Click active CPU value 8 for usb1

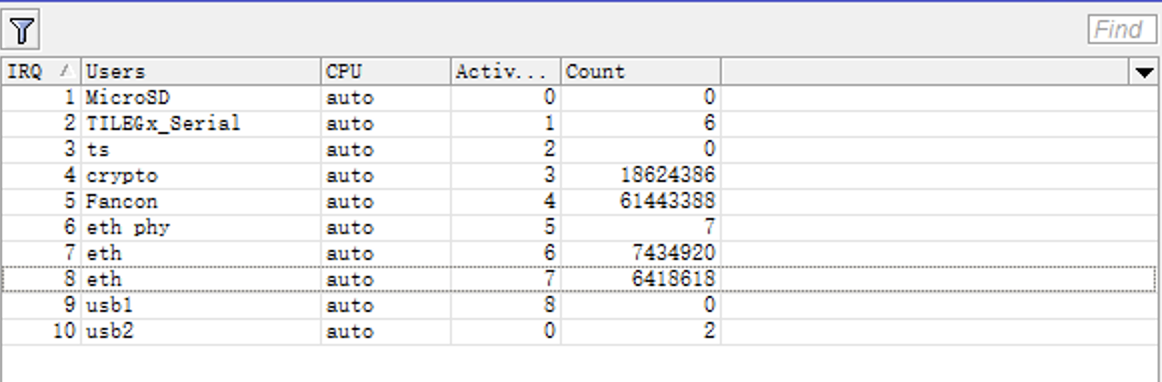coord(549,306)
